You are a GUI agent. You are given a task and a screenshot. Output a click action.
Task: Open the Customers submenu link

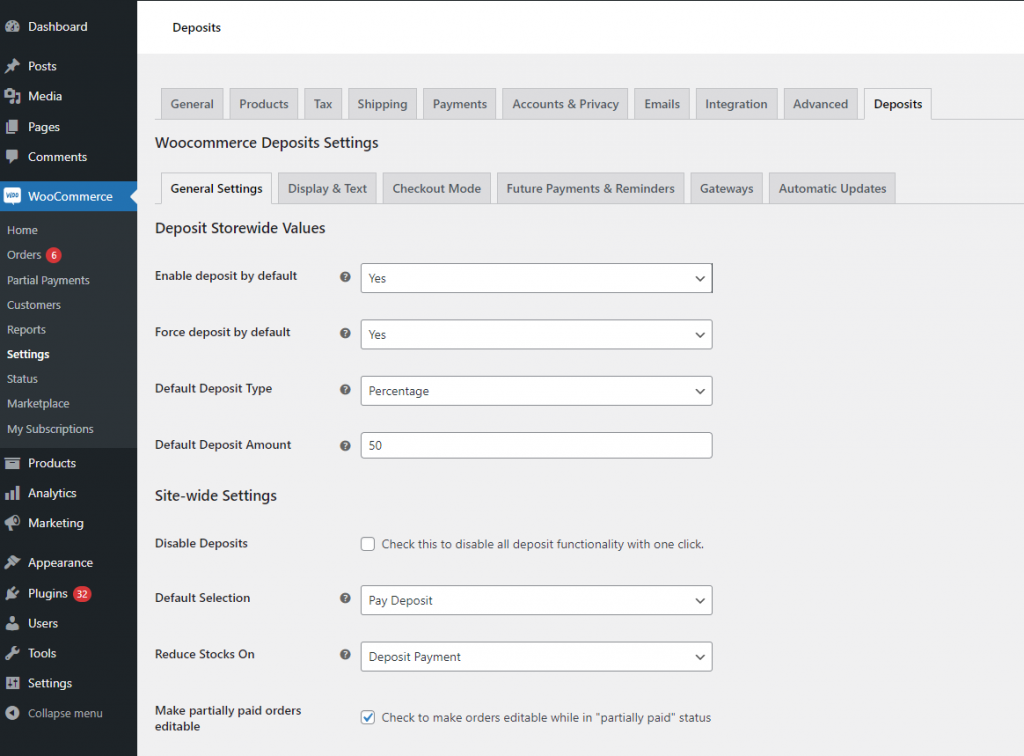click(34, 305)
